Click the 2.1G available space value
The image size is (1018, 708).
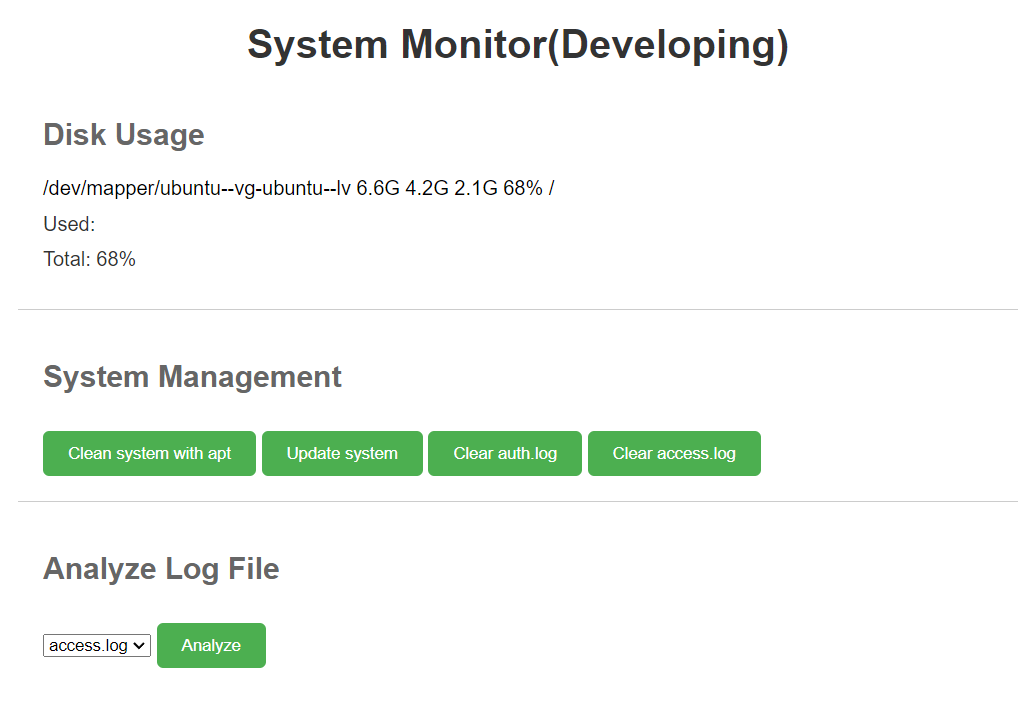click(476, 188)
